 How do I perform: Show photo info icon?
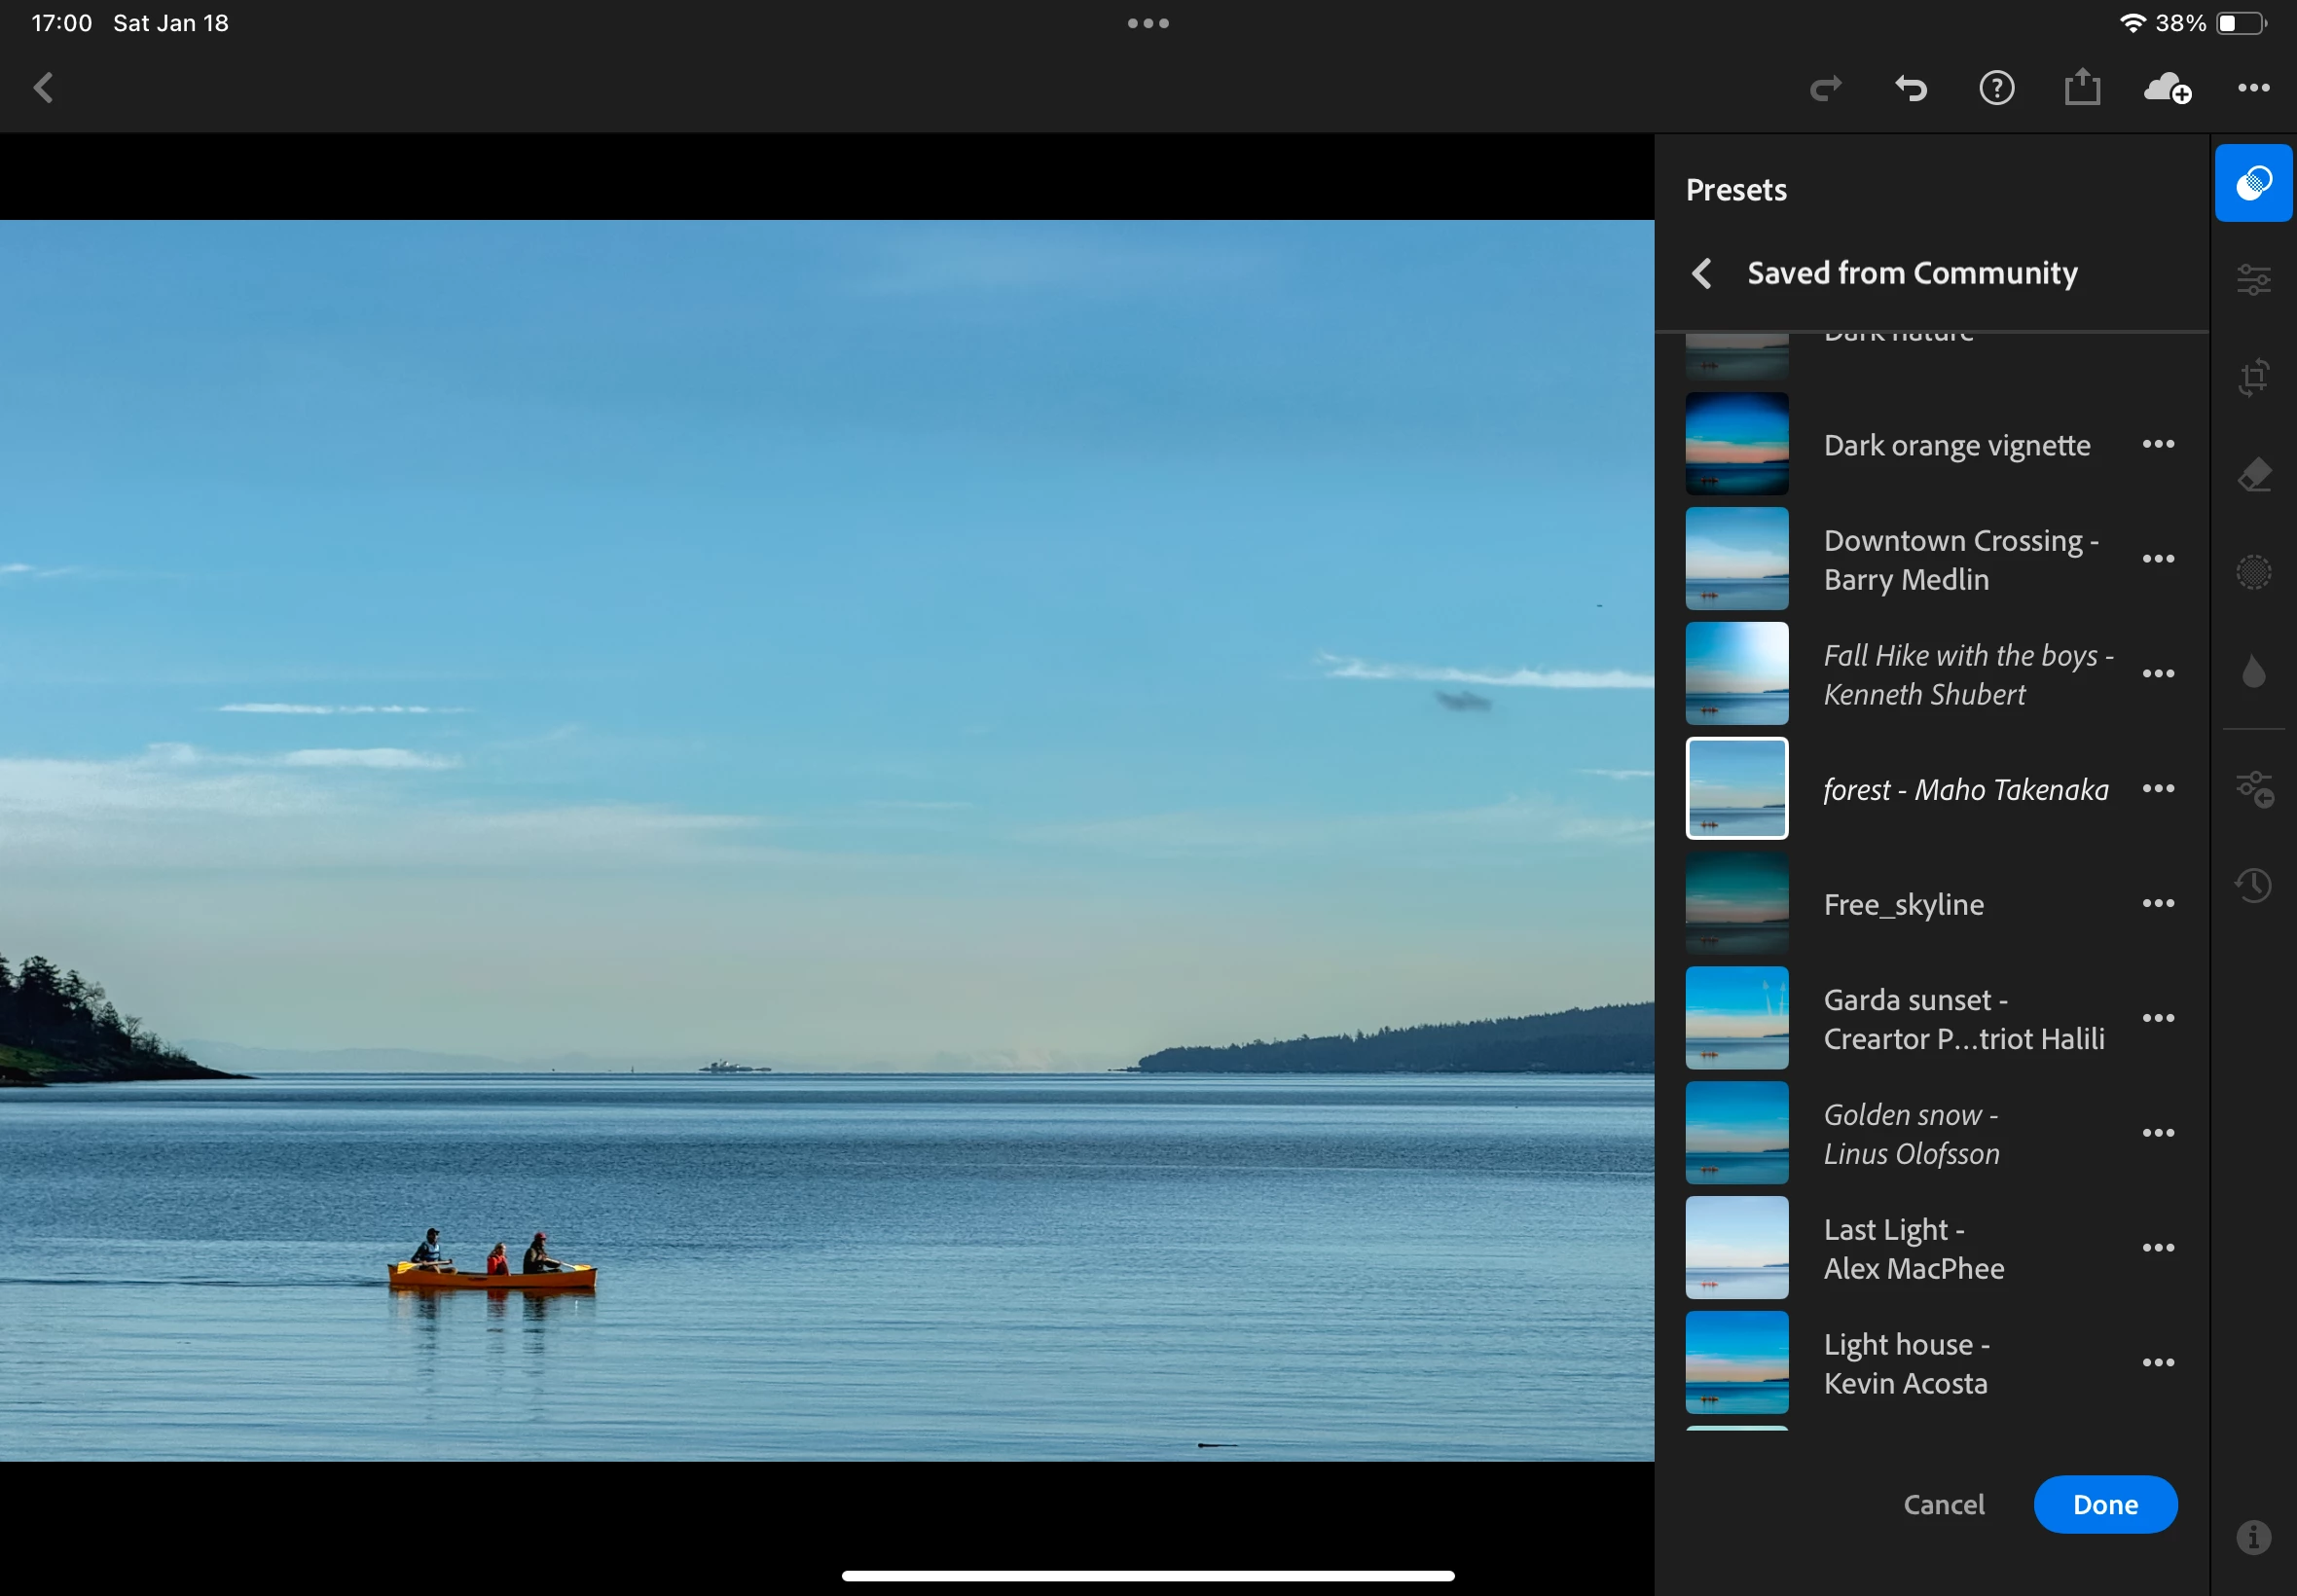coord(2252,1536)
